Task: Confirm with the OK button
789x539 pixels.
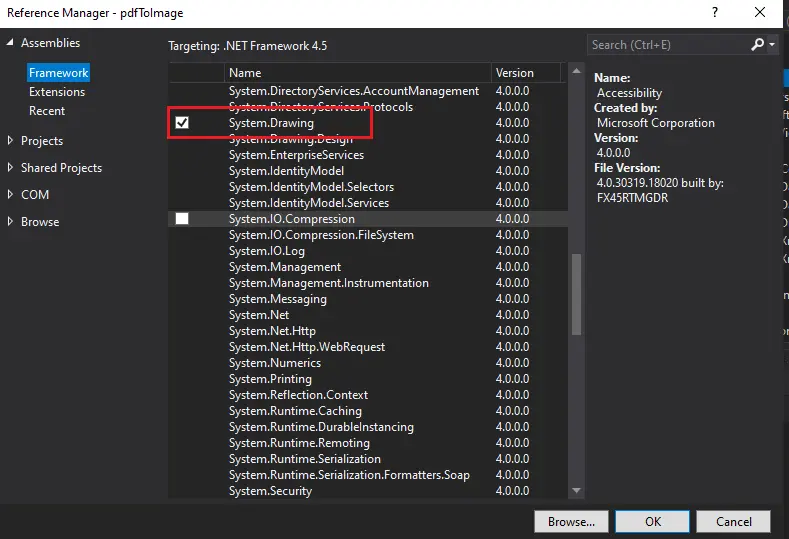Action: pyautogui.click(x=653, y=521)
